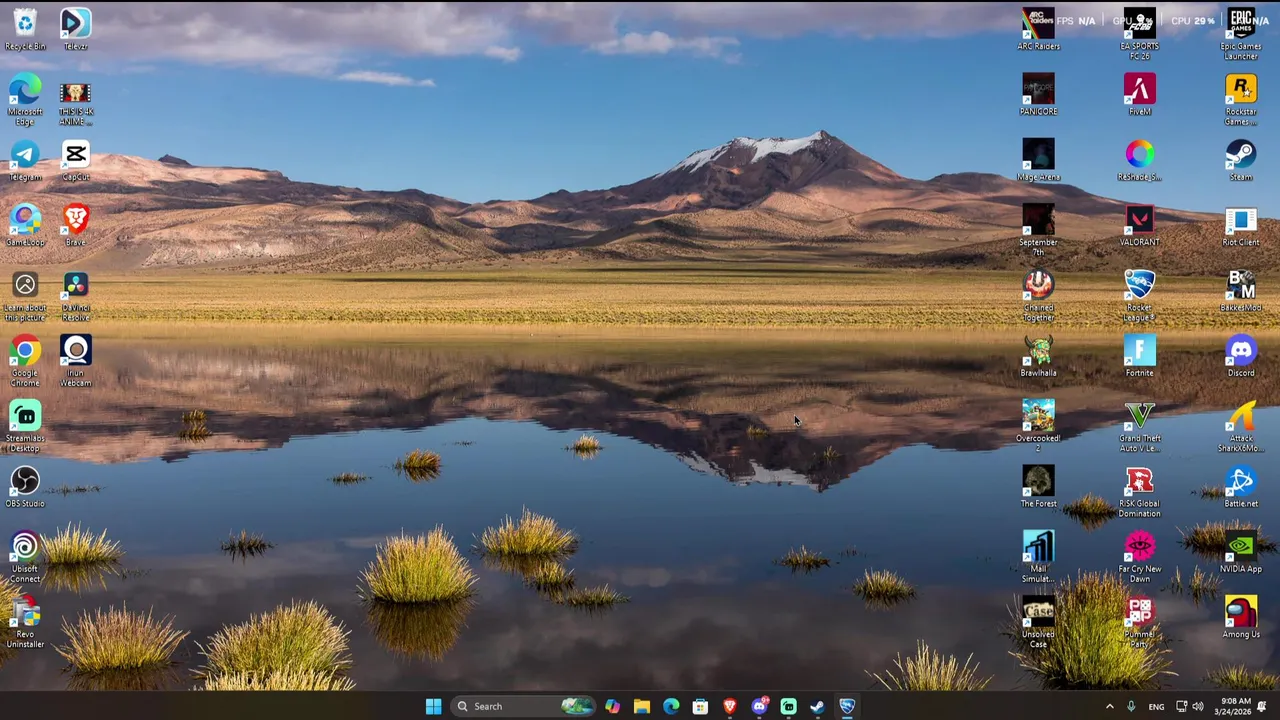
Task: Open Discord desktop shortcut
Action: click(1240, 356)
